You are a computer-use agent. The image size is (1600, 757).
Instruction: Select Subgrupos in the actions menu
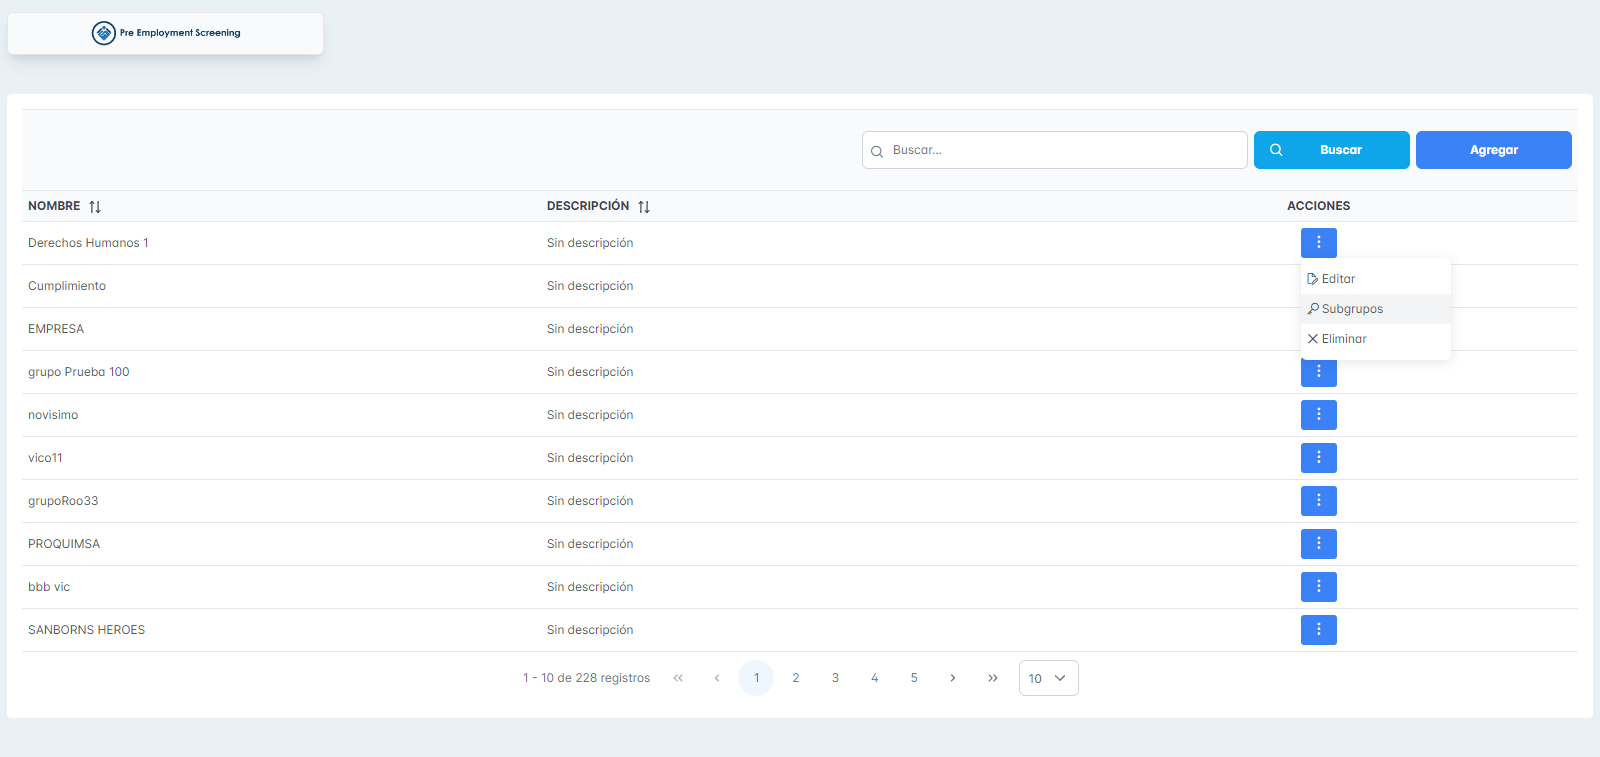click(x=1351, y=309)
